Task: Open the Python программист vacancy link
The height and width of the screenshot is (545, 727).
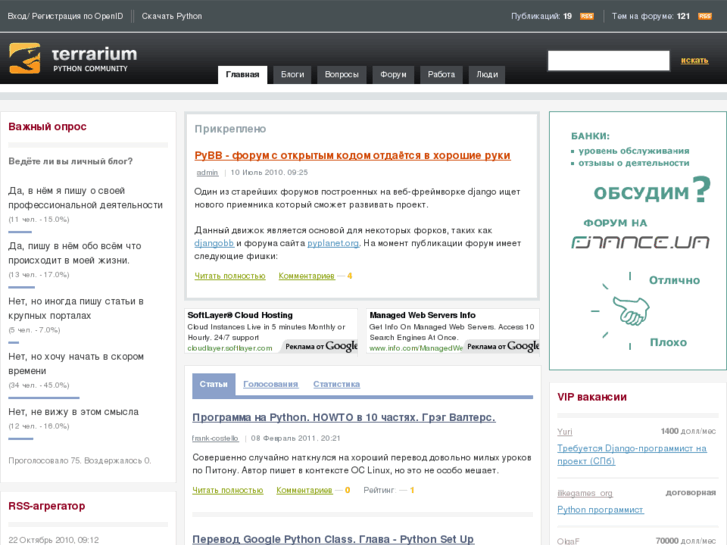Action: (x=600, y=510)
